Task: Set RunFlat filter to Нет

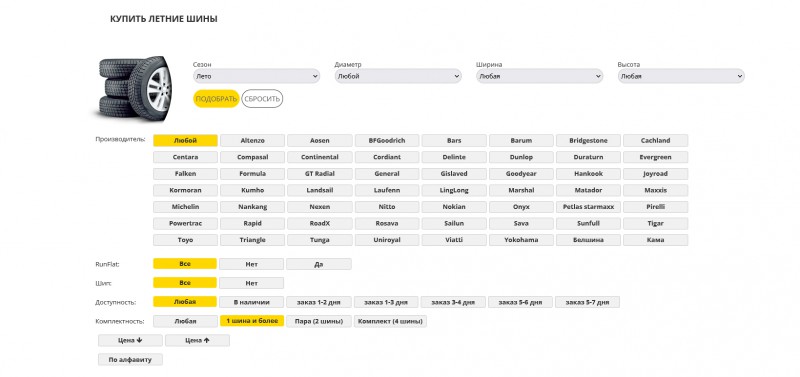Action: pos(252,264)
